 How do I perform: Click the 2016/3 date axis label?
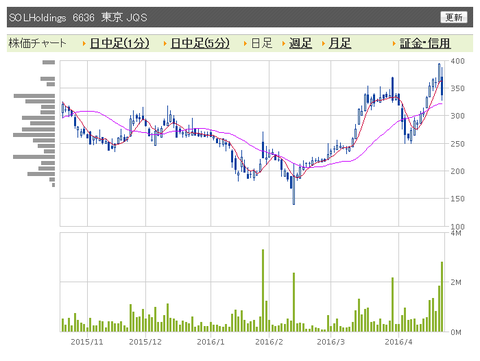click(x=331, y=342)
